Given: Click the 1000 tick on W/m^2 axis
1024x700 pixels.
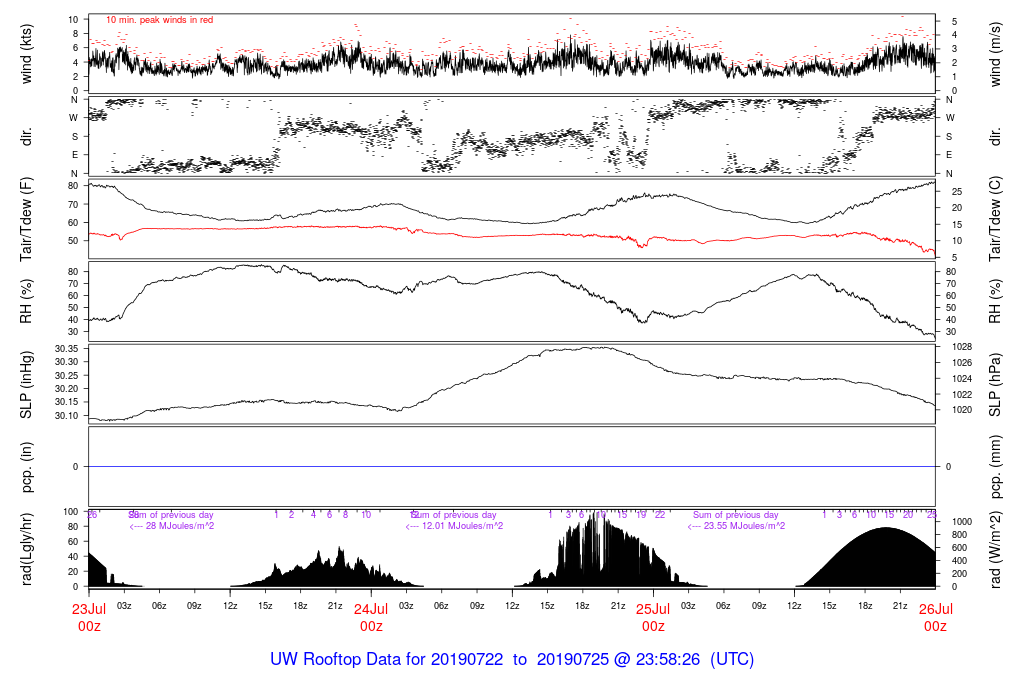Looking at the screenshot, I should (x=962, y=522).
